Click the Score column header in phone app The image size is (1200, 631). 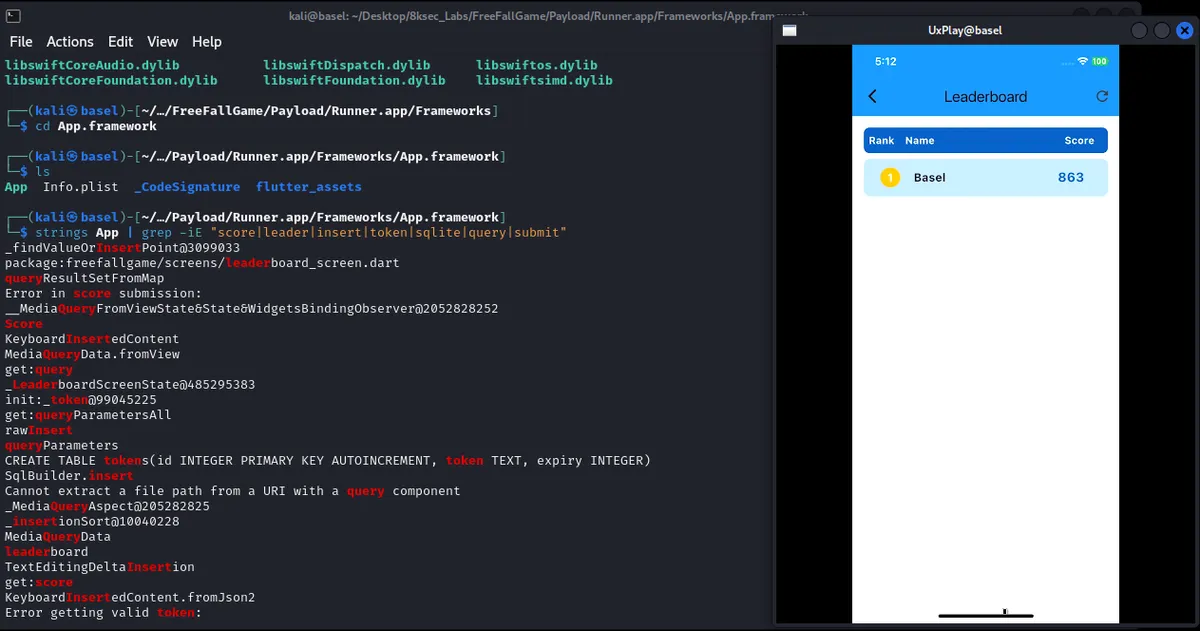[1079, 141]
